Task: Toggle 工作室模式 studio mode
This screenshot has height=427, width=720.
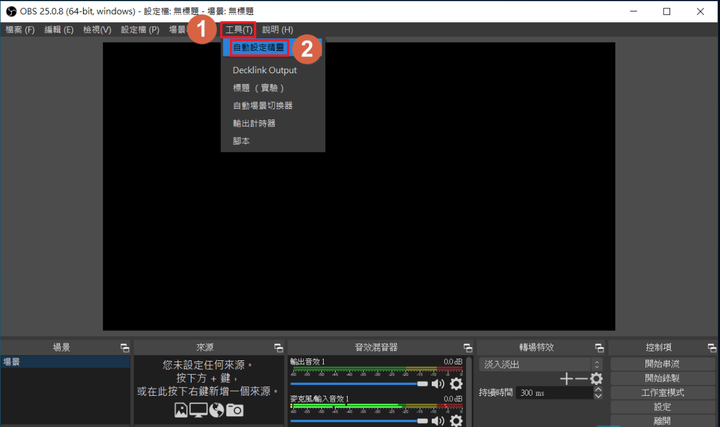Action: point(663,393)
